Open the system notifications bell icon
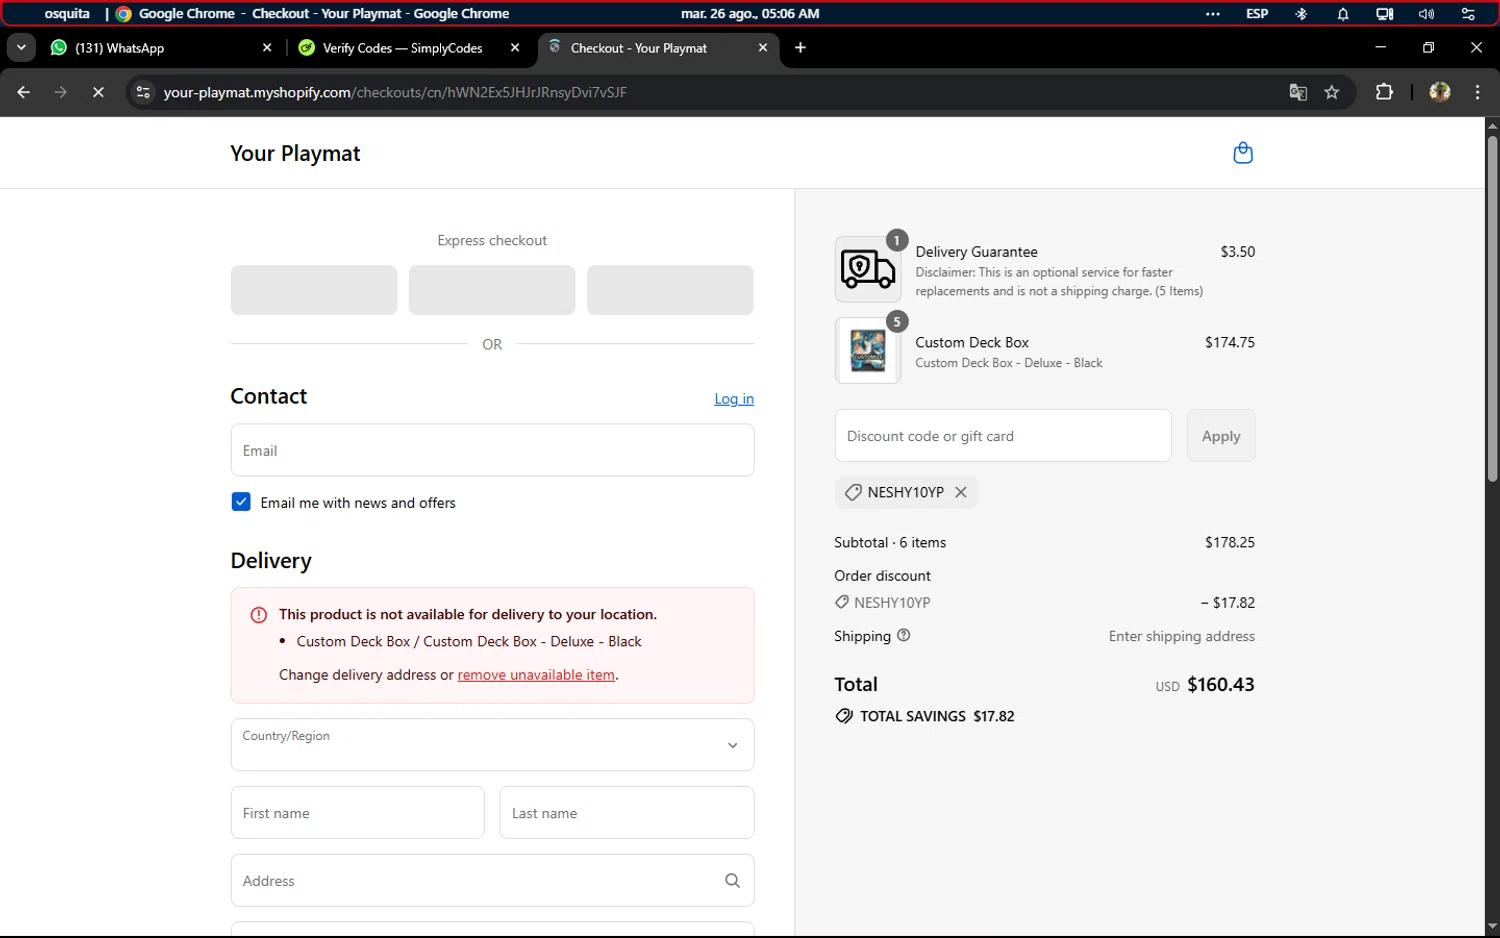 click(x=1343, y=14)
